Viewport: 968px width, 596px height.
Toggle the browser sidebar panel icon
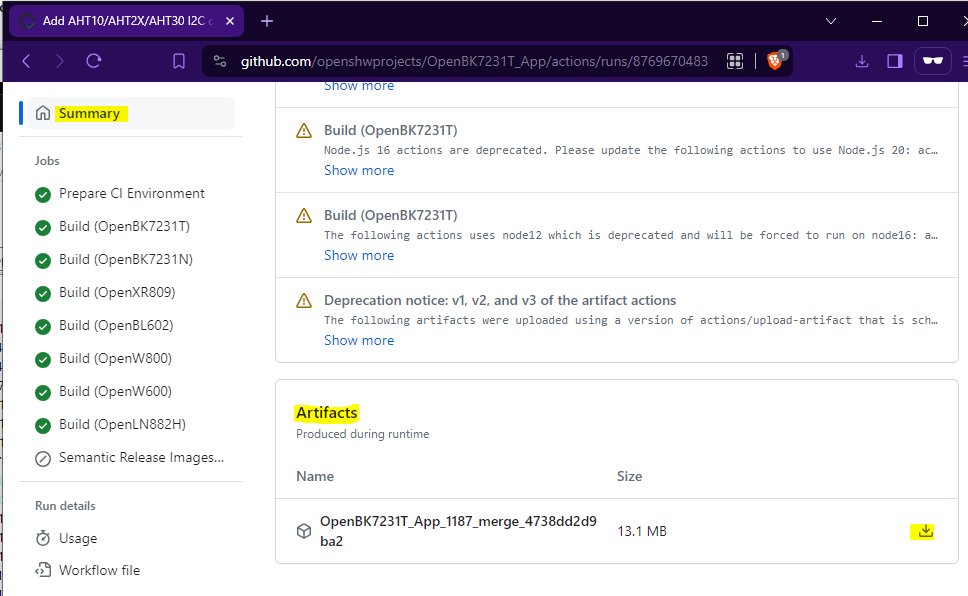coord(895,61)
